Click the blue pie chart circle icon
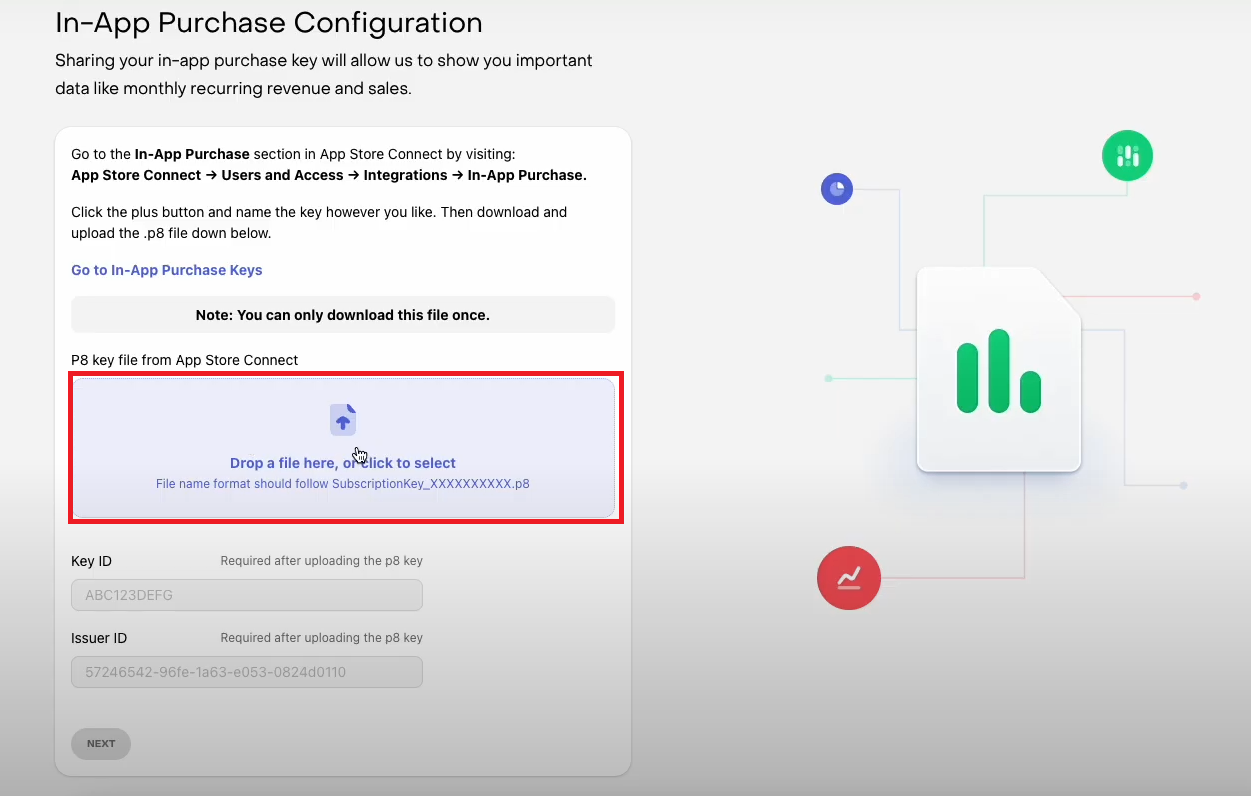This screenshot has width=1251, height=796. (x=836, y=188)
